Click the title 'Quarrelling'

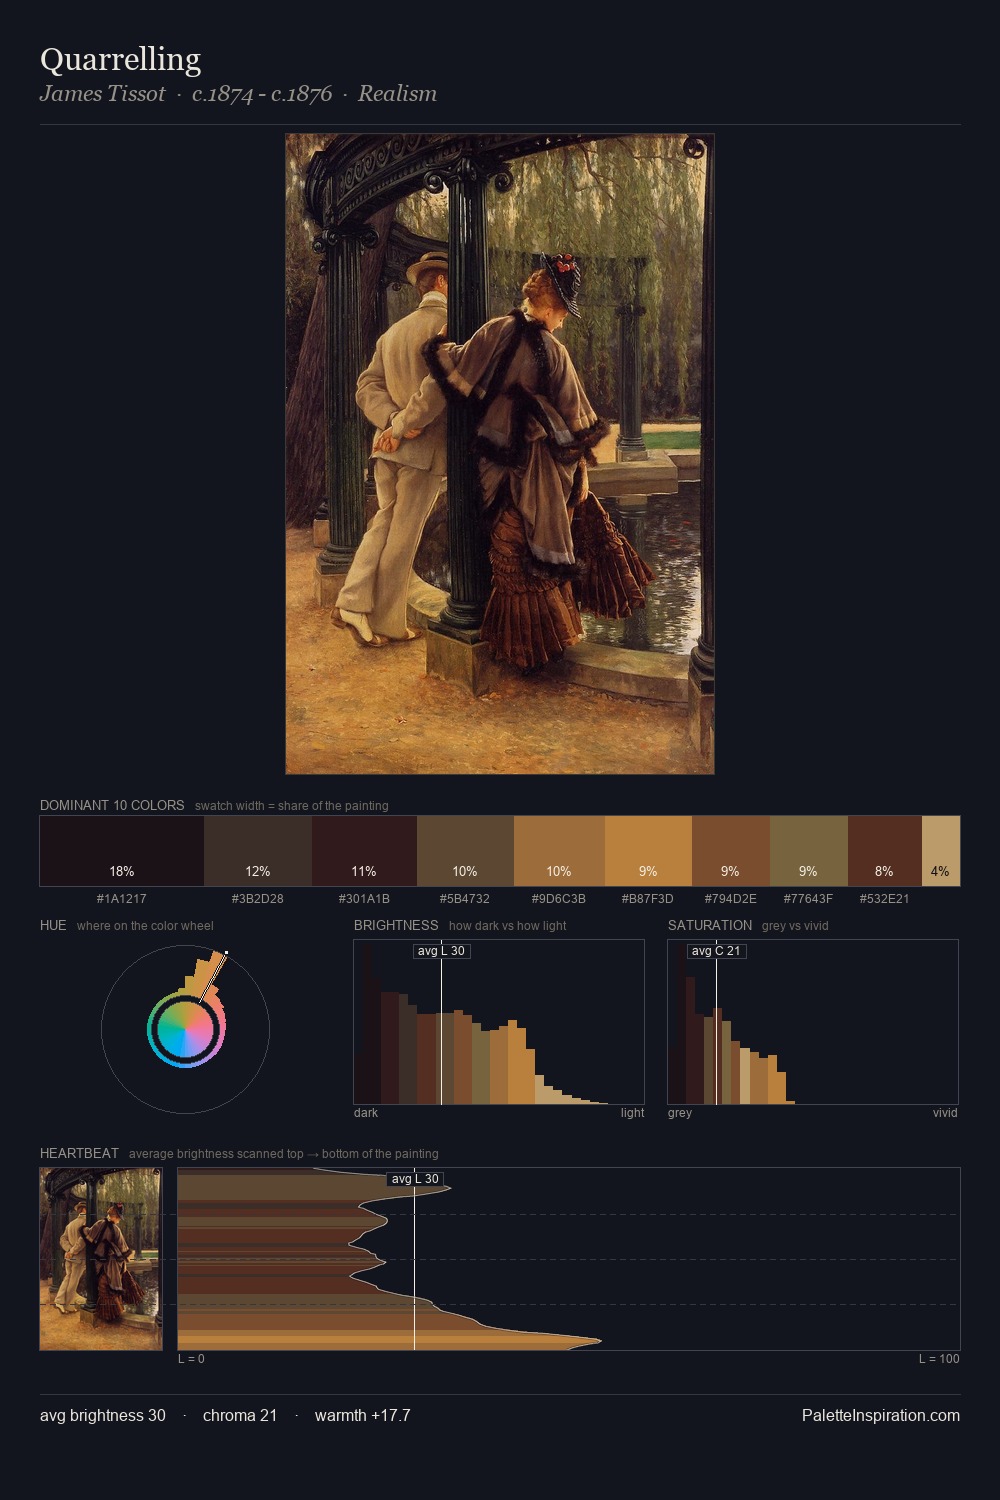(x=120, y=59)
